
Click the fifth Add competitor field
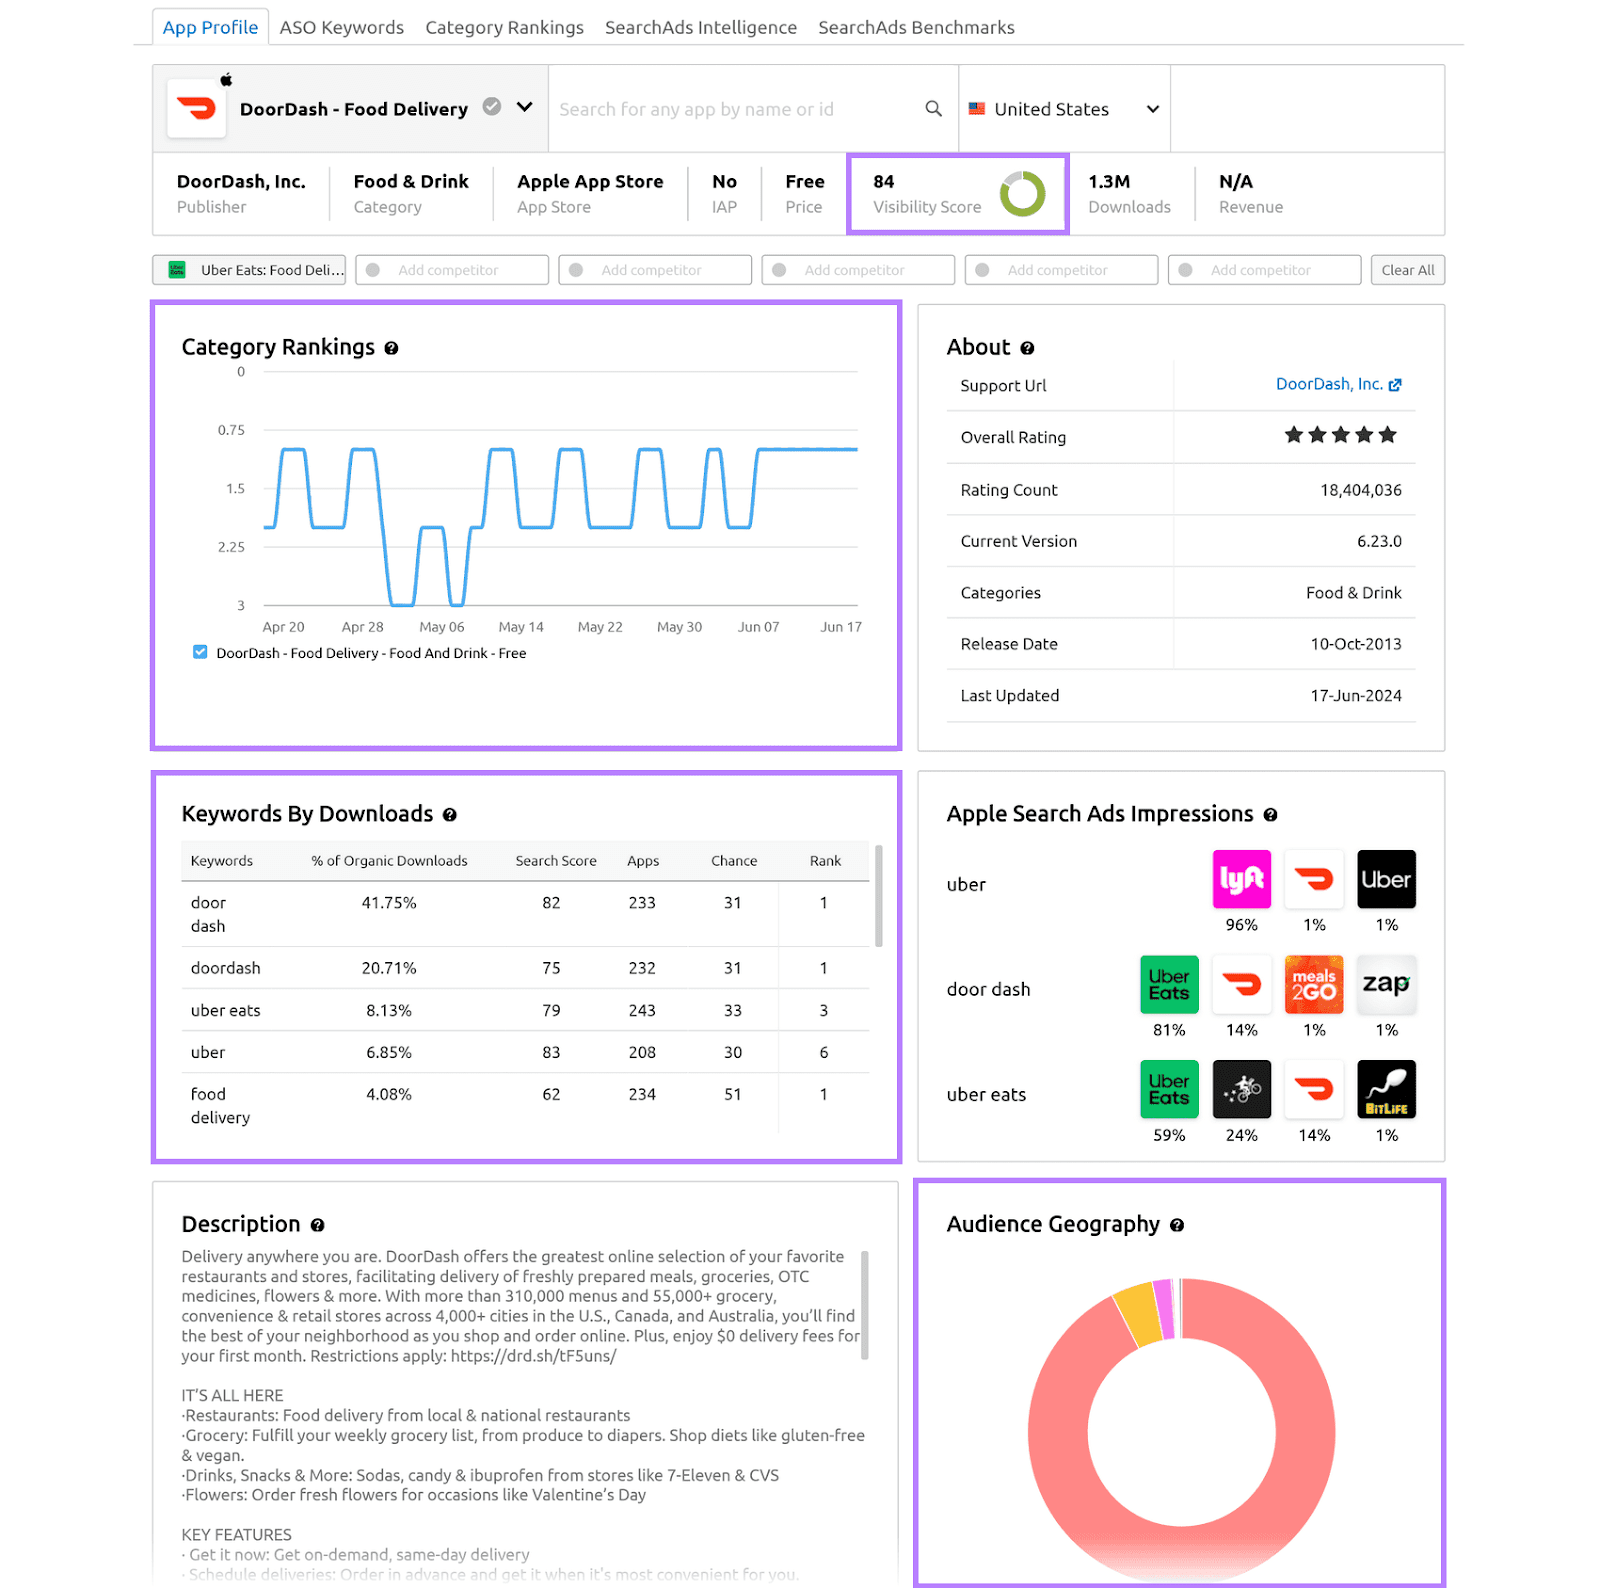[1264, 270]
